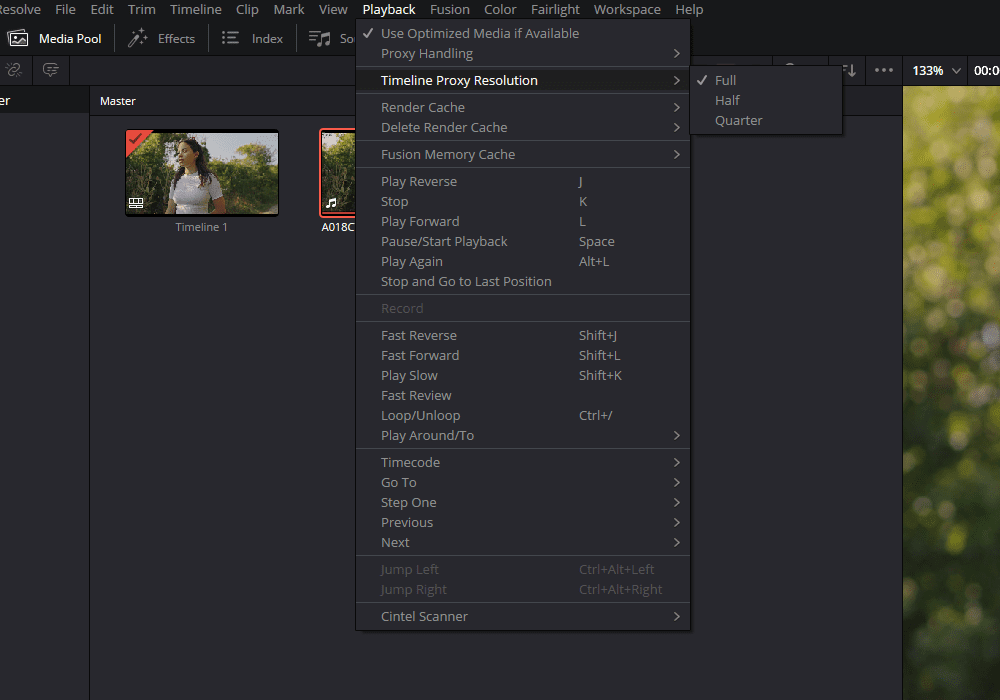Open the Index list icon

tap(231, 39)
